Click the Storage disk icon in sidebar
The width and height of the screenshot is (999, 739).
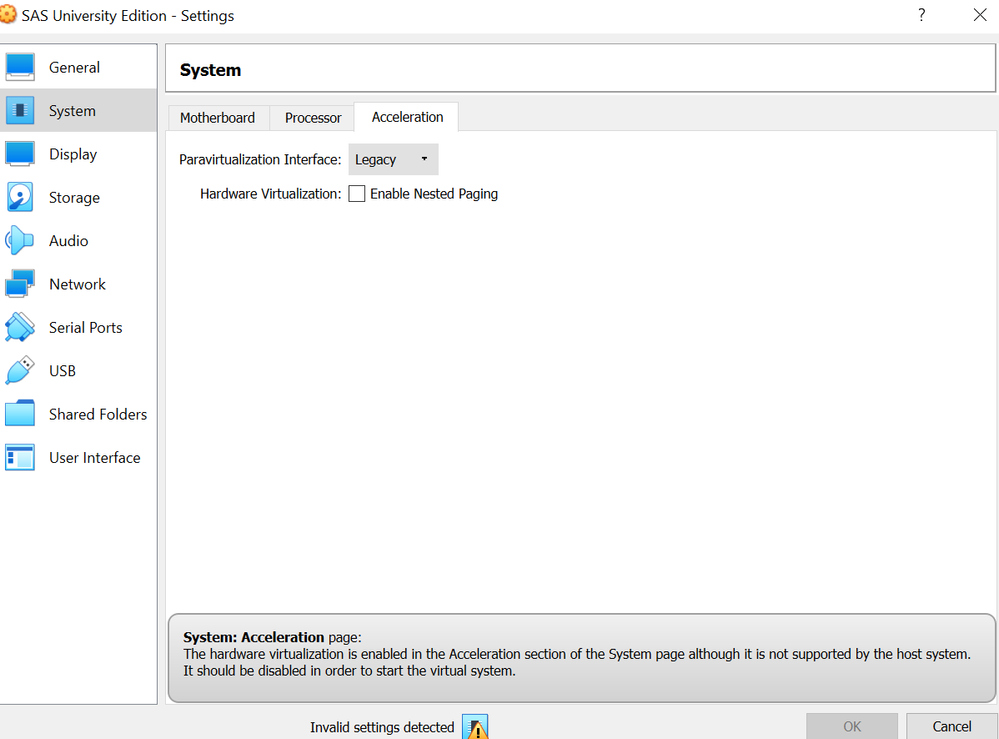click(20, 197)
